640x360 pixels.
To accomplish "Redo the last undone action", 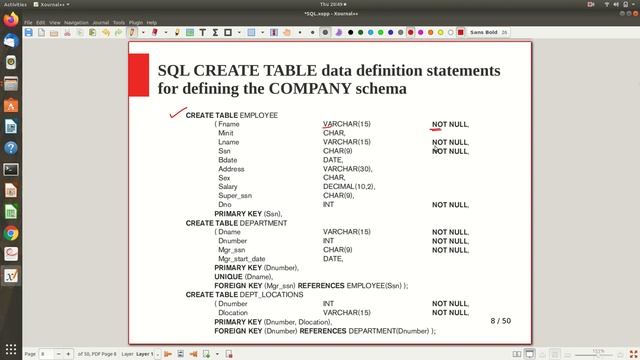I will [118, 32].
